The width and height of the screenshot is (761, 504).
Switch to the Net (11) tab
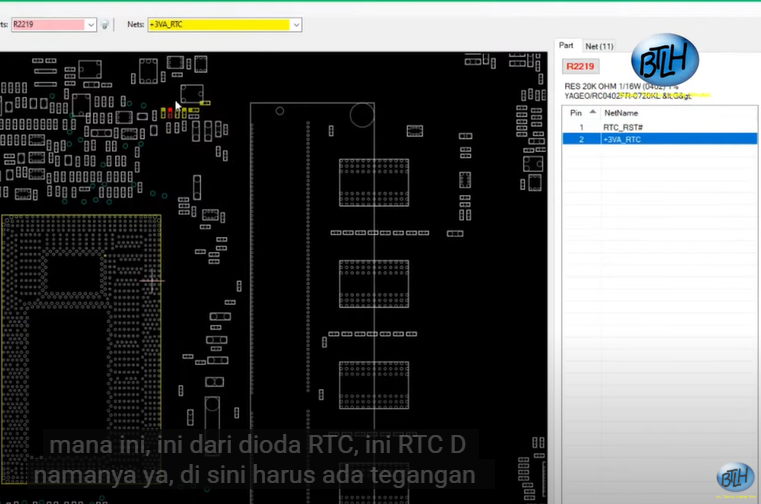click(600, 46)
